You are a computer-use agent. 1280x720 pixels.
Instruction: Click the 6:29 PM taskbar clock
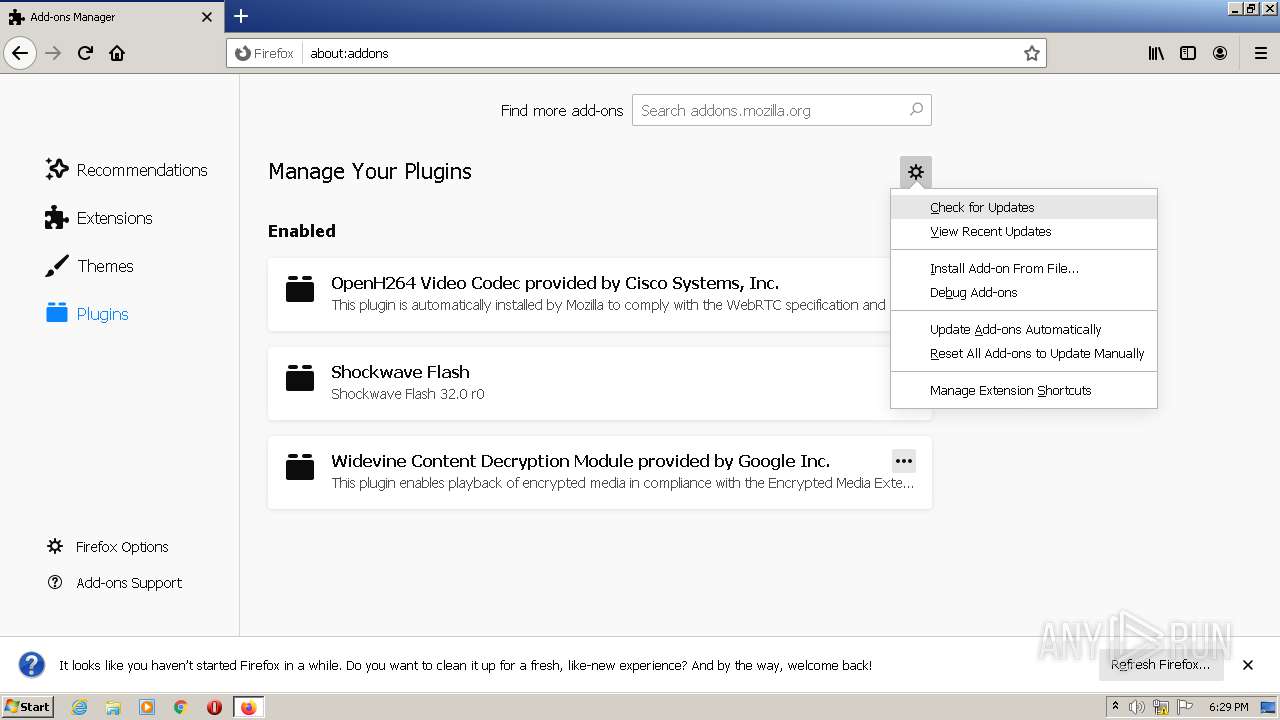pos(1228,707)
